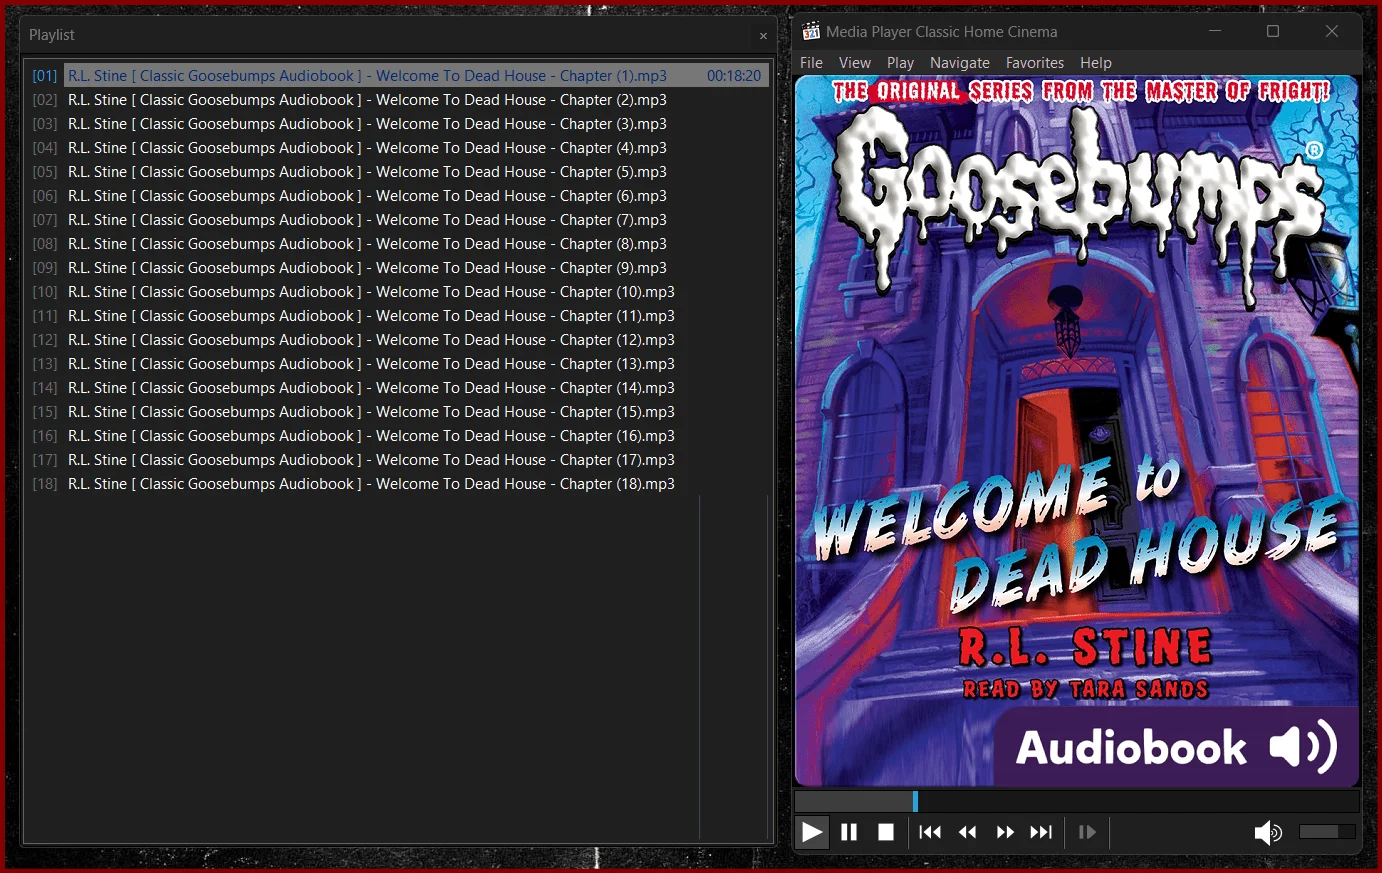Select Chapter (6).mp3 in the playlist
This screenshot has width=1382, height=873.
click(x=367, y=196)
